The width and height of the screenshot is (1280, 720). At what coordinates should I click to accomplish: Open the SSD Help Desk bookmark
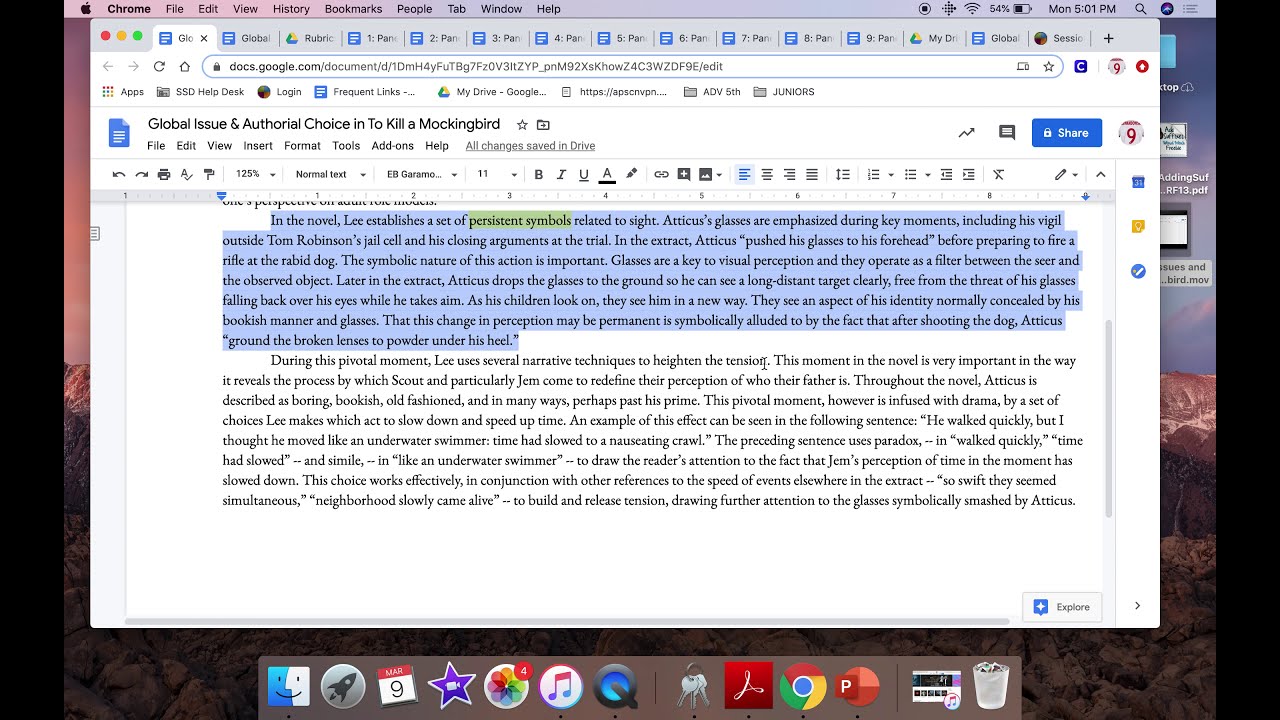200,92
